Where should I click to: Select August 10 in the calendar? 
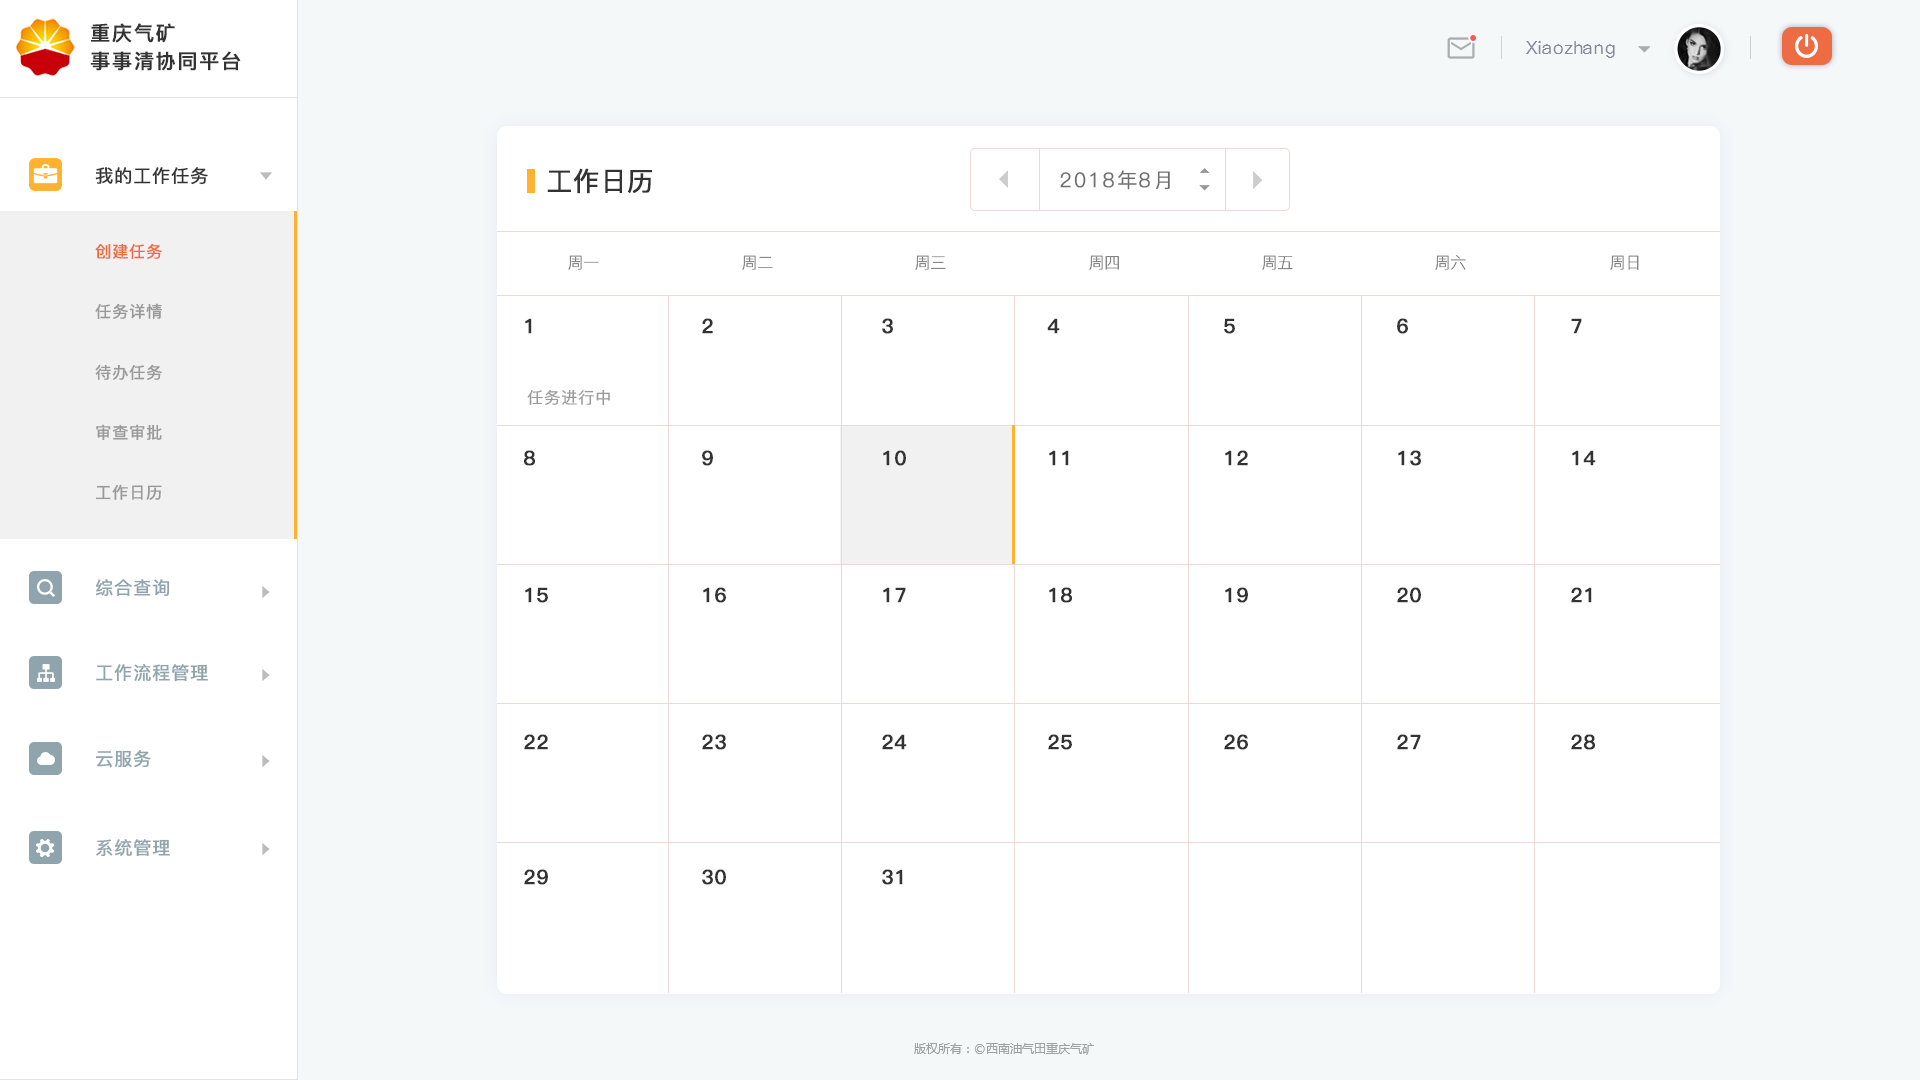click(927, 495)
